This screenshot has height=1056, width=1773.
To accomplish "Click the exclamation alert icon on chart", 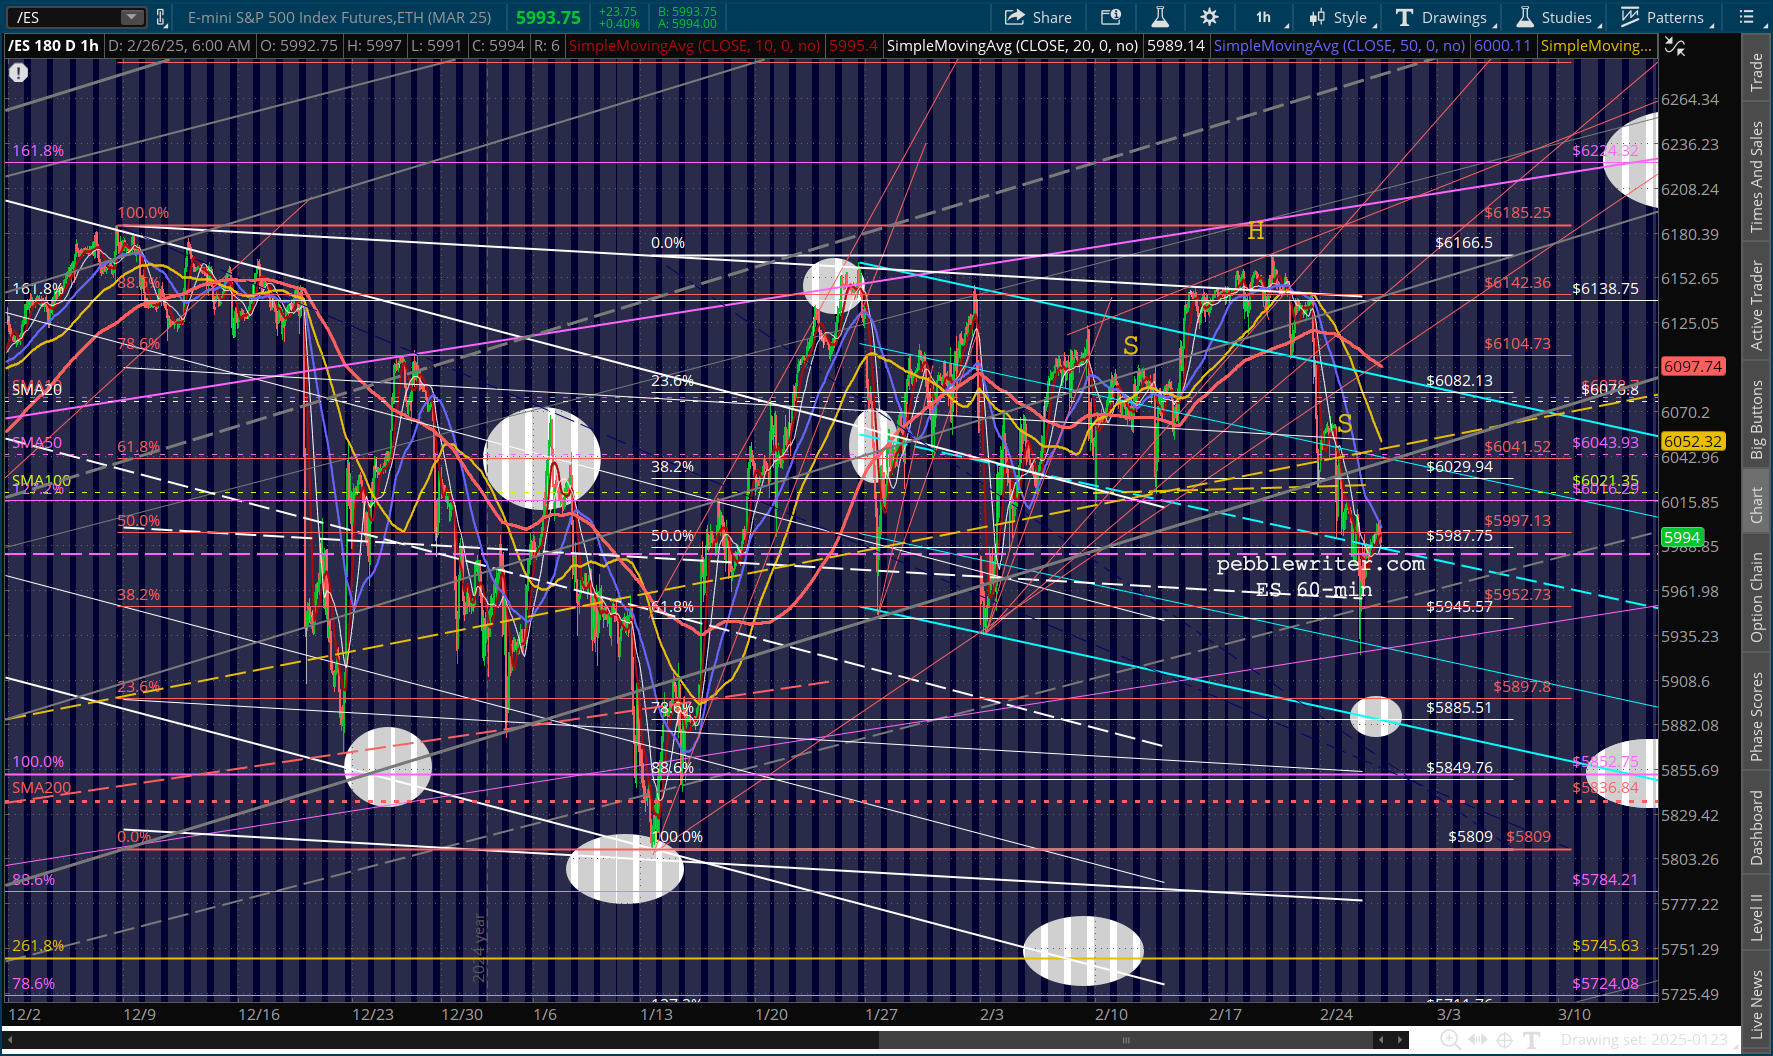I will [18, 72].
